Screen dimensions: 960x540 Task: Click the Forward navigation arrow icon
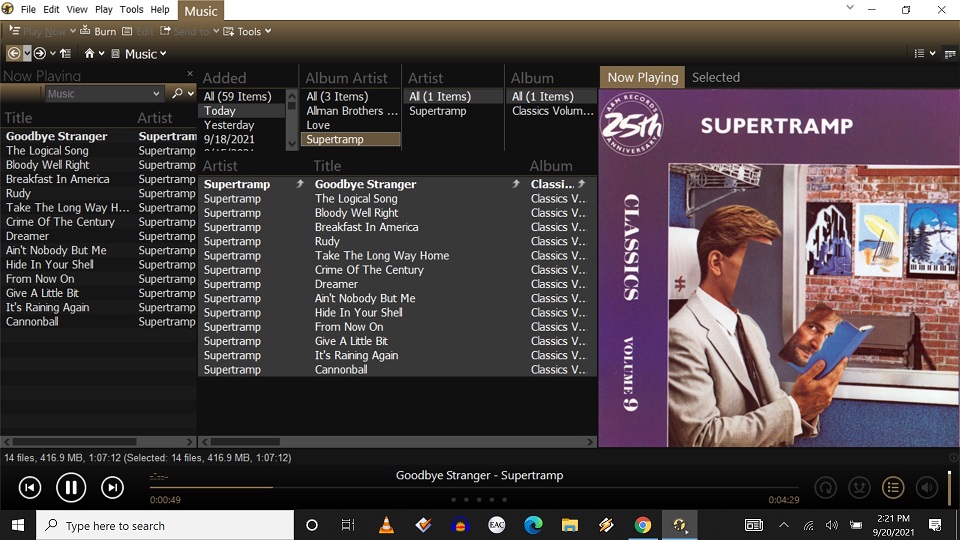pos(40,53)
